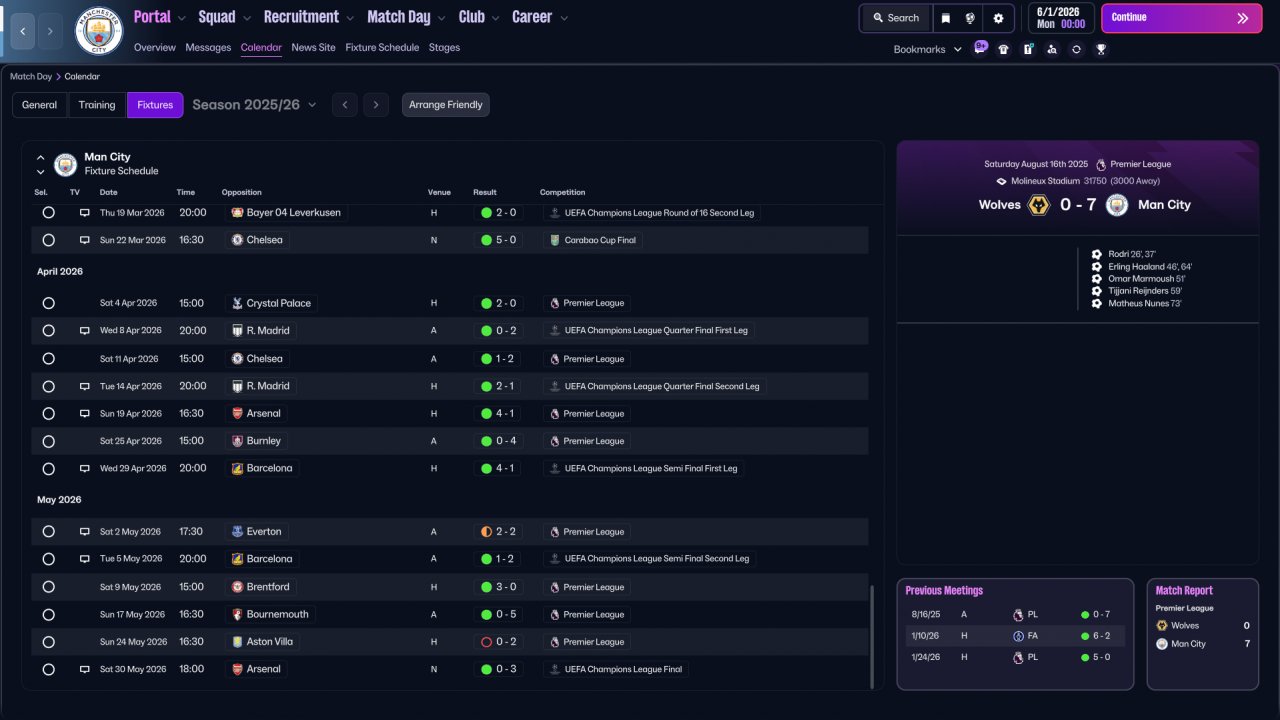
Task: Click the circular arrows icon in the bookmarks bar
Action: tap(1076, 49)
